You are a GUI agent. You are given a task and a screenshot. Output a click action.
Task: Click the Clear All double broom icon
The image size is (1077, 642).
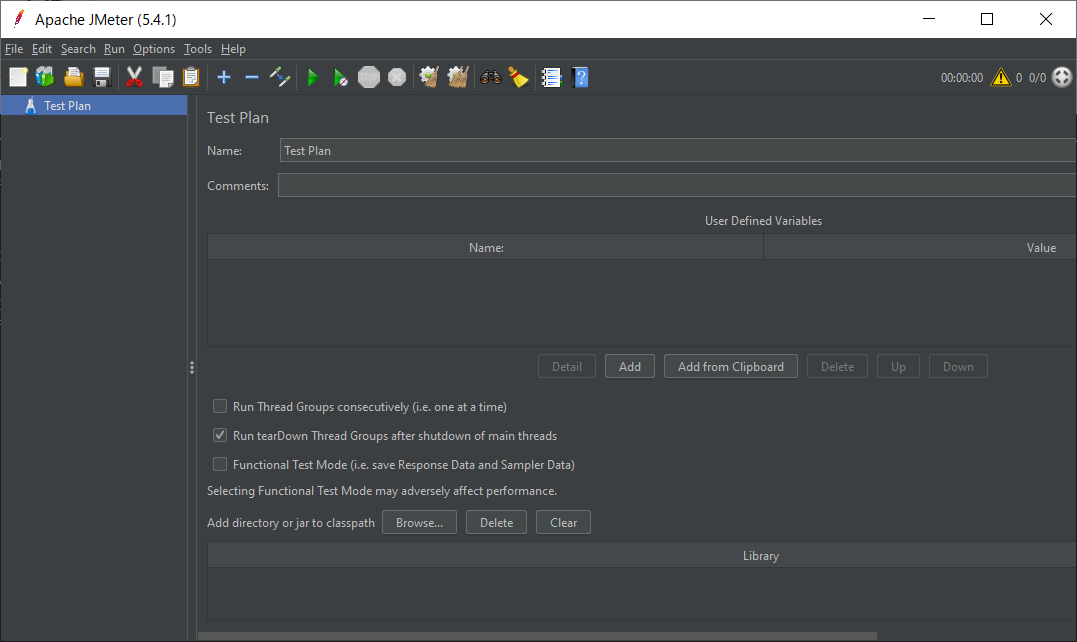458,78
